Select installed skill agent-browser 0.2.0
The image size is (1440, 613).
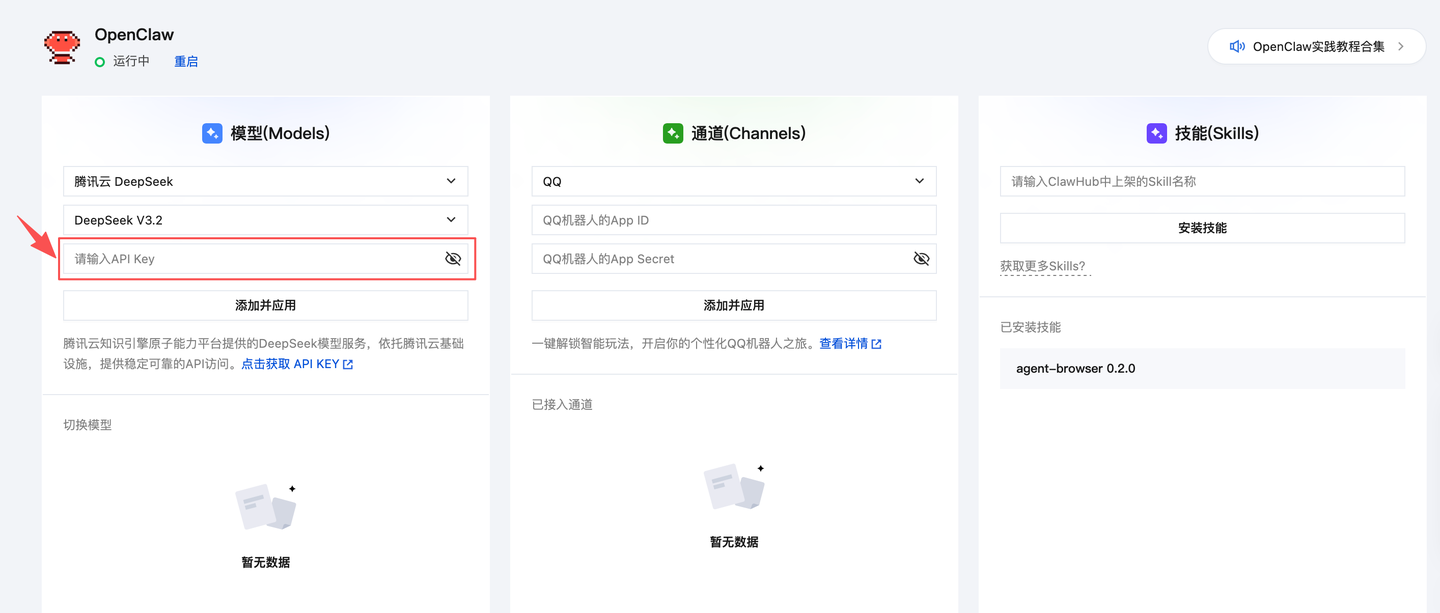(1201, 368)
